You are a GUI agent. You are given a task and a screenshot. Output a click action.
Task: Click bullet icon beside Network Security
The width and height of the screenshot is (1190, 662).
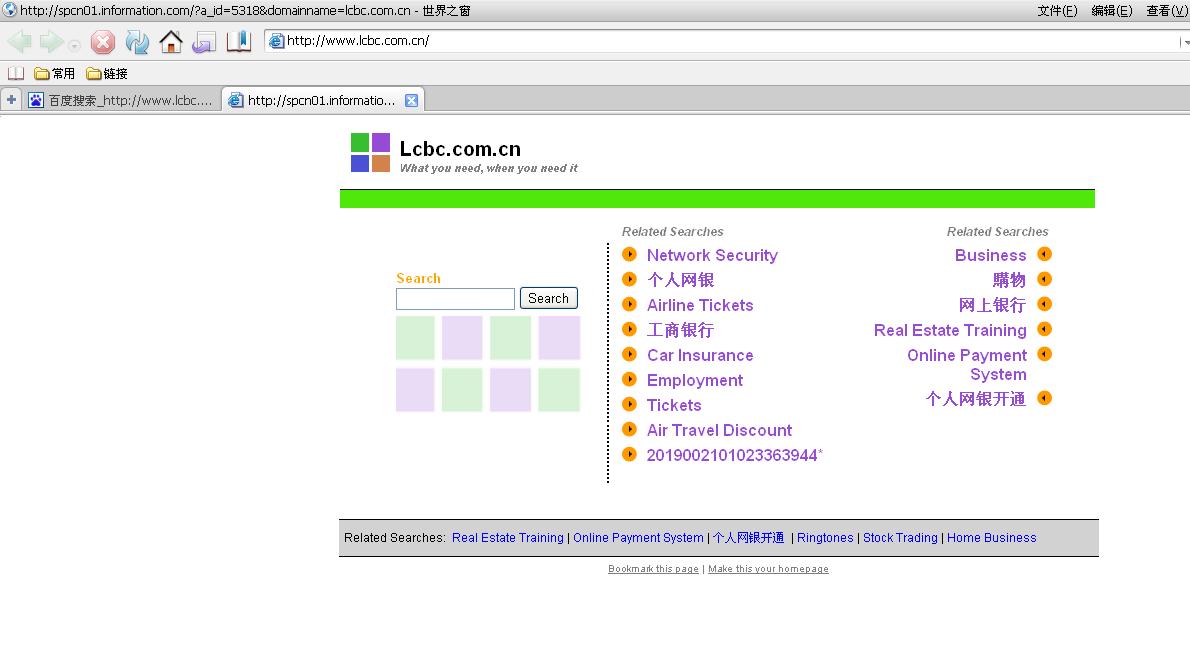pos(629,254)
